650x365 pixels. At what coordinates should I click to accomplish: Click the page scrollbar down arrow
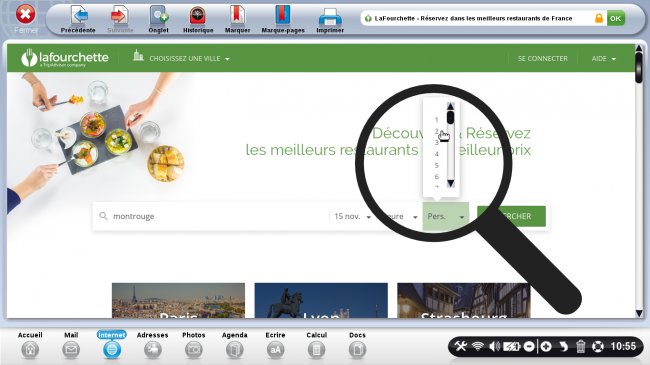[639, 313]
